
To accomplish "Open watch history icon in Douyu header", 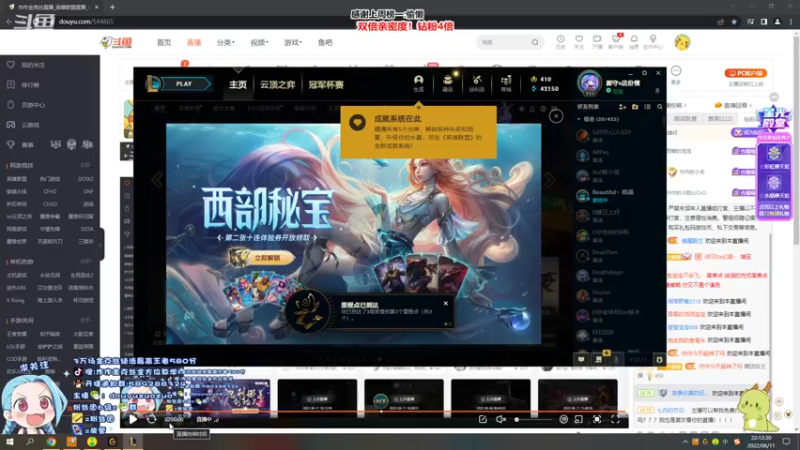I will pos(560,42).
